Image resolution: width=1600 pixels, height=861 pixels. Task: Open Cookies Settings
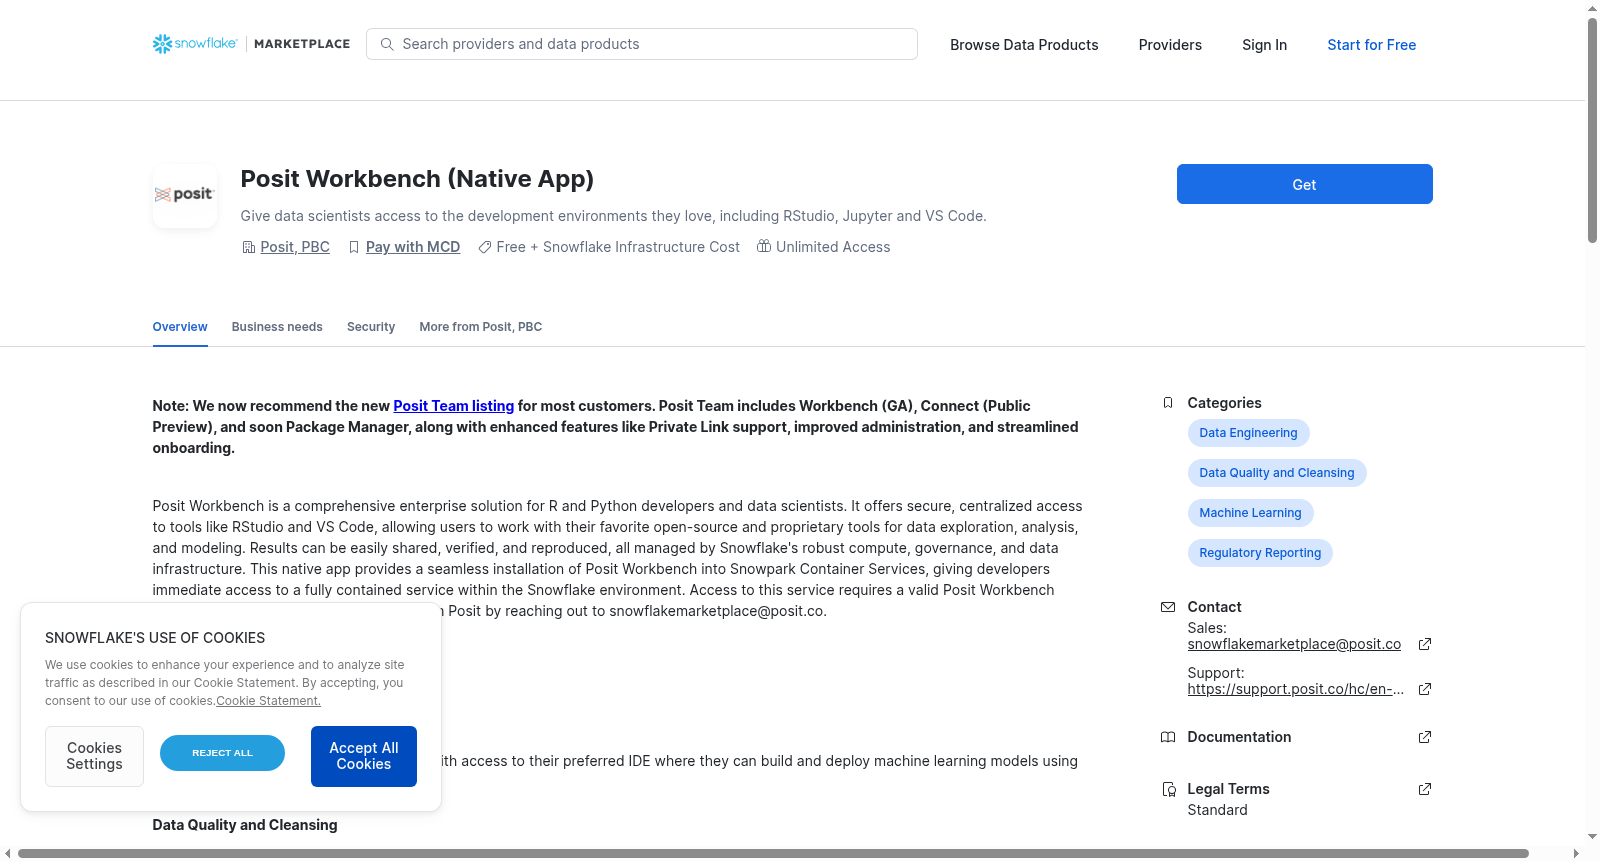(94, 756)
